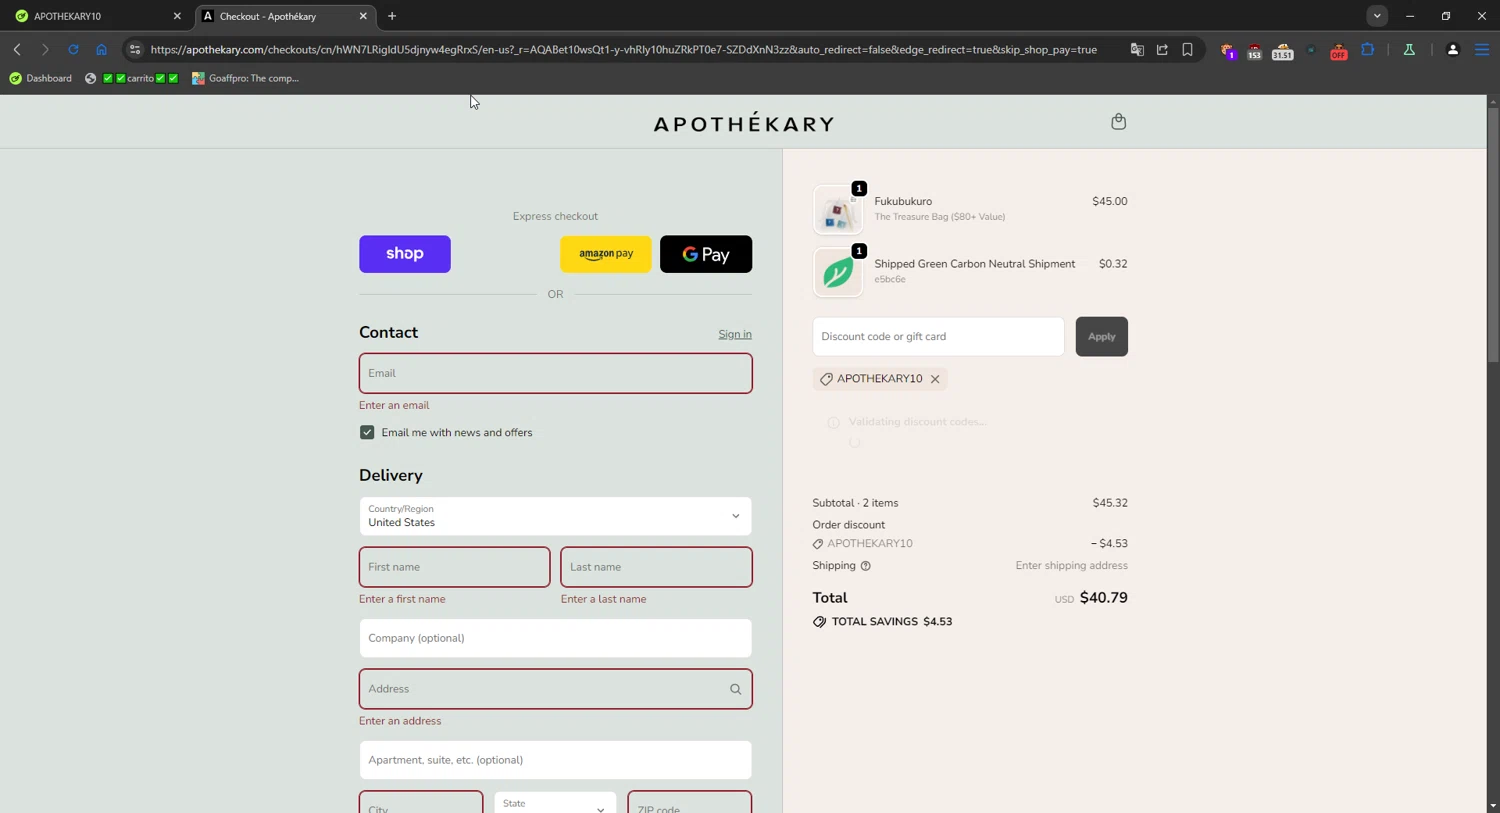
Task: Click the browser address bar URL
Action: 623,49
